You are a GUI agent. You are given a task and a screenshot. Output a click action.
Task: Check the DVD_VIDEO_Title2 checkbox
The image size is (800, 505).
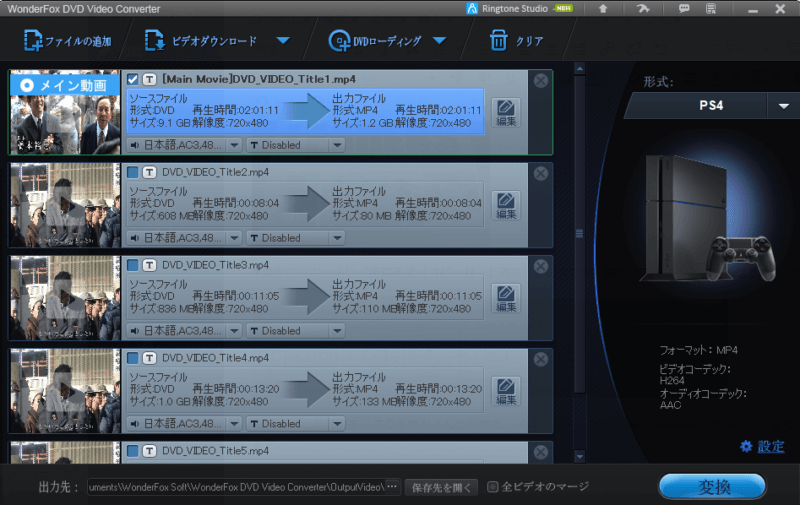point(133,172)
